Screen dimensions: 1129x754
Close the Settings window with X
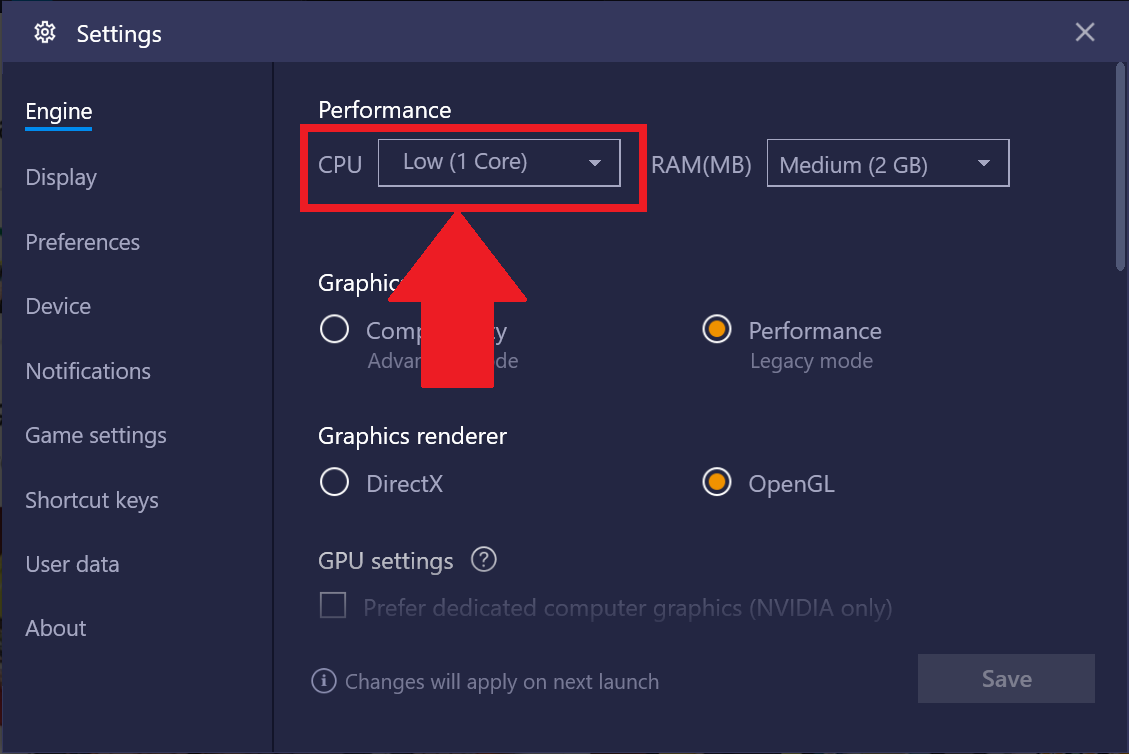coord(1084,32)
